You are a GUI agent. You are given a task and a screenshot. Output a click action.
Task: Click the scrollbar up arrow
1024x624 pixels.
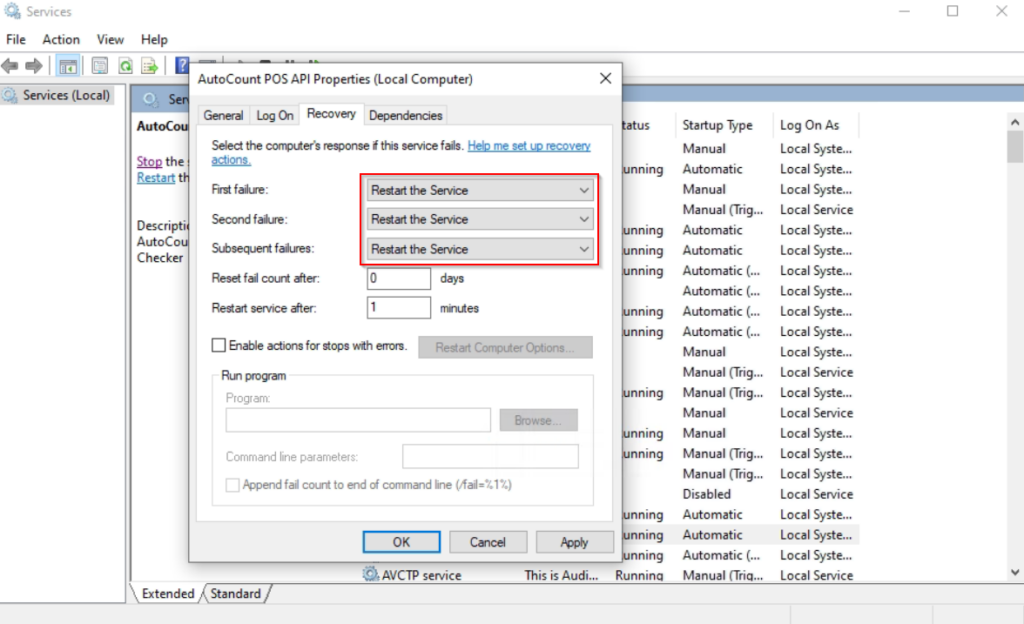[x=1014, y=122]
